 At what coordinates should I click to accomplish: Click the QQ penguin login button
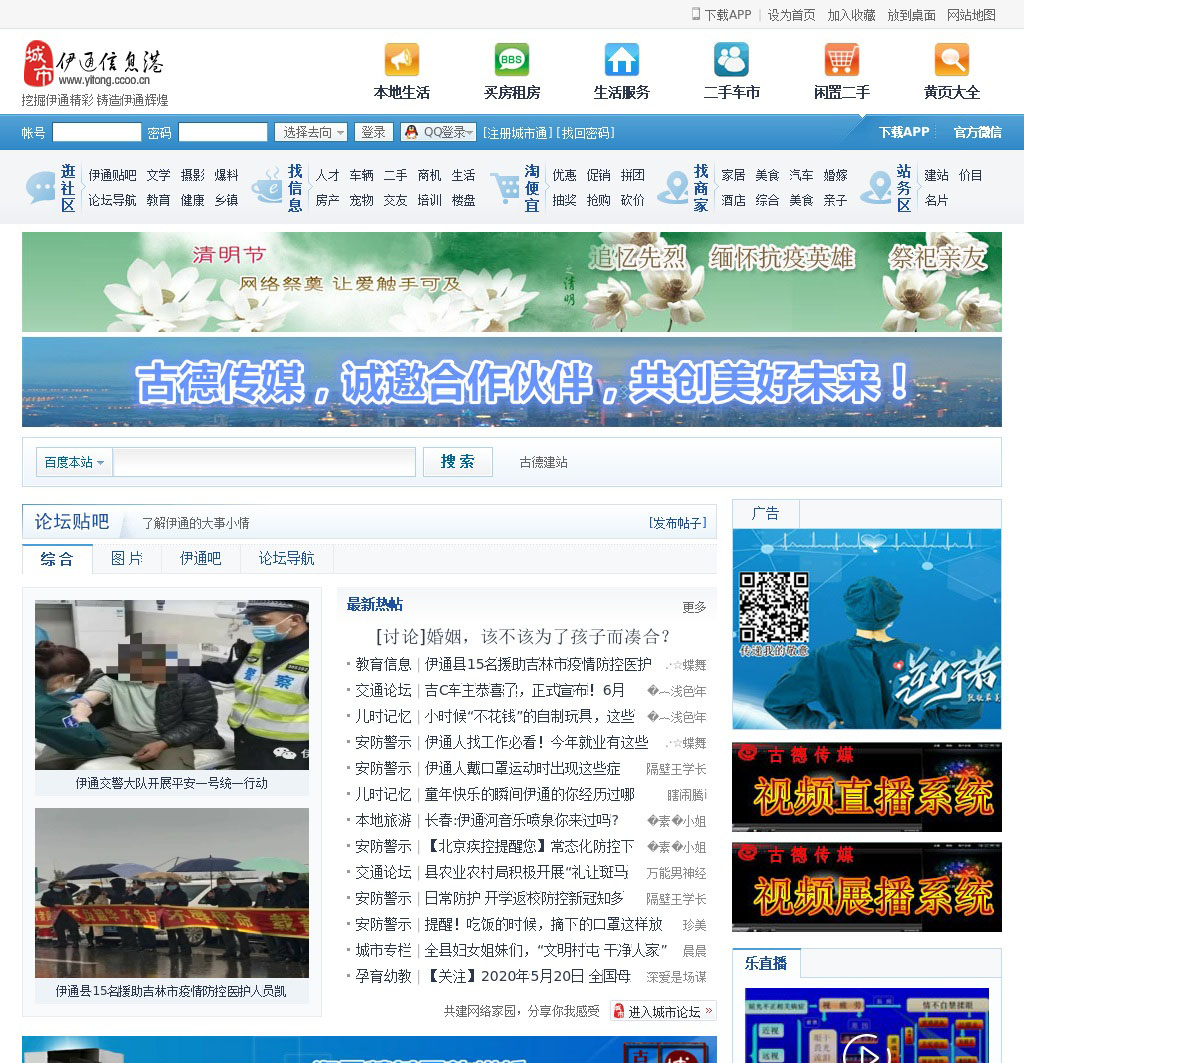[438, 132]
